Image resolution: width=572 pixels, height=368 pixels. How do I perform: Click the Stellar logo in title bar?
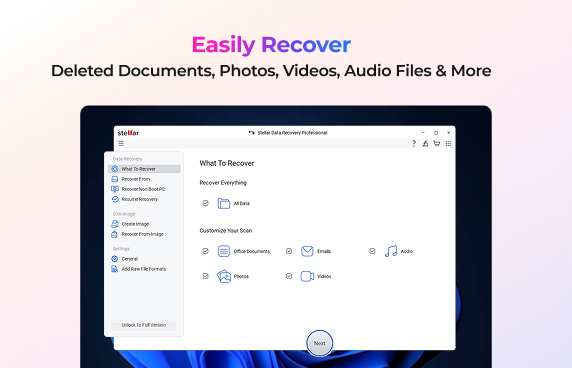[128, 133]
